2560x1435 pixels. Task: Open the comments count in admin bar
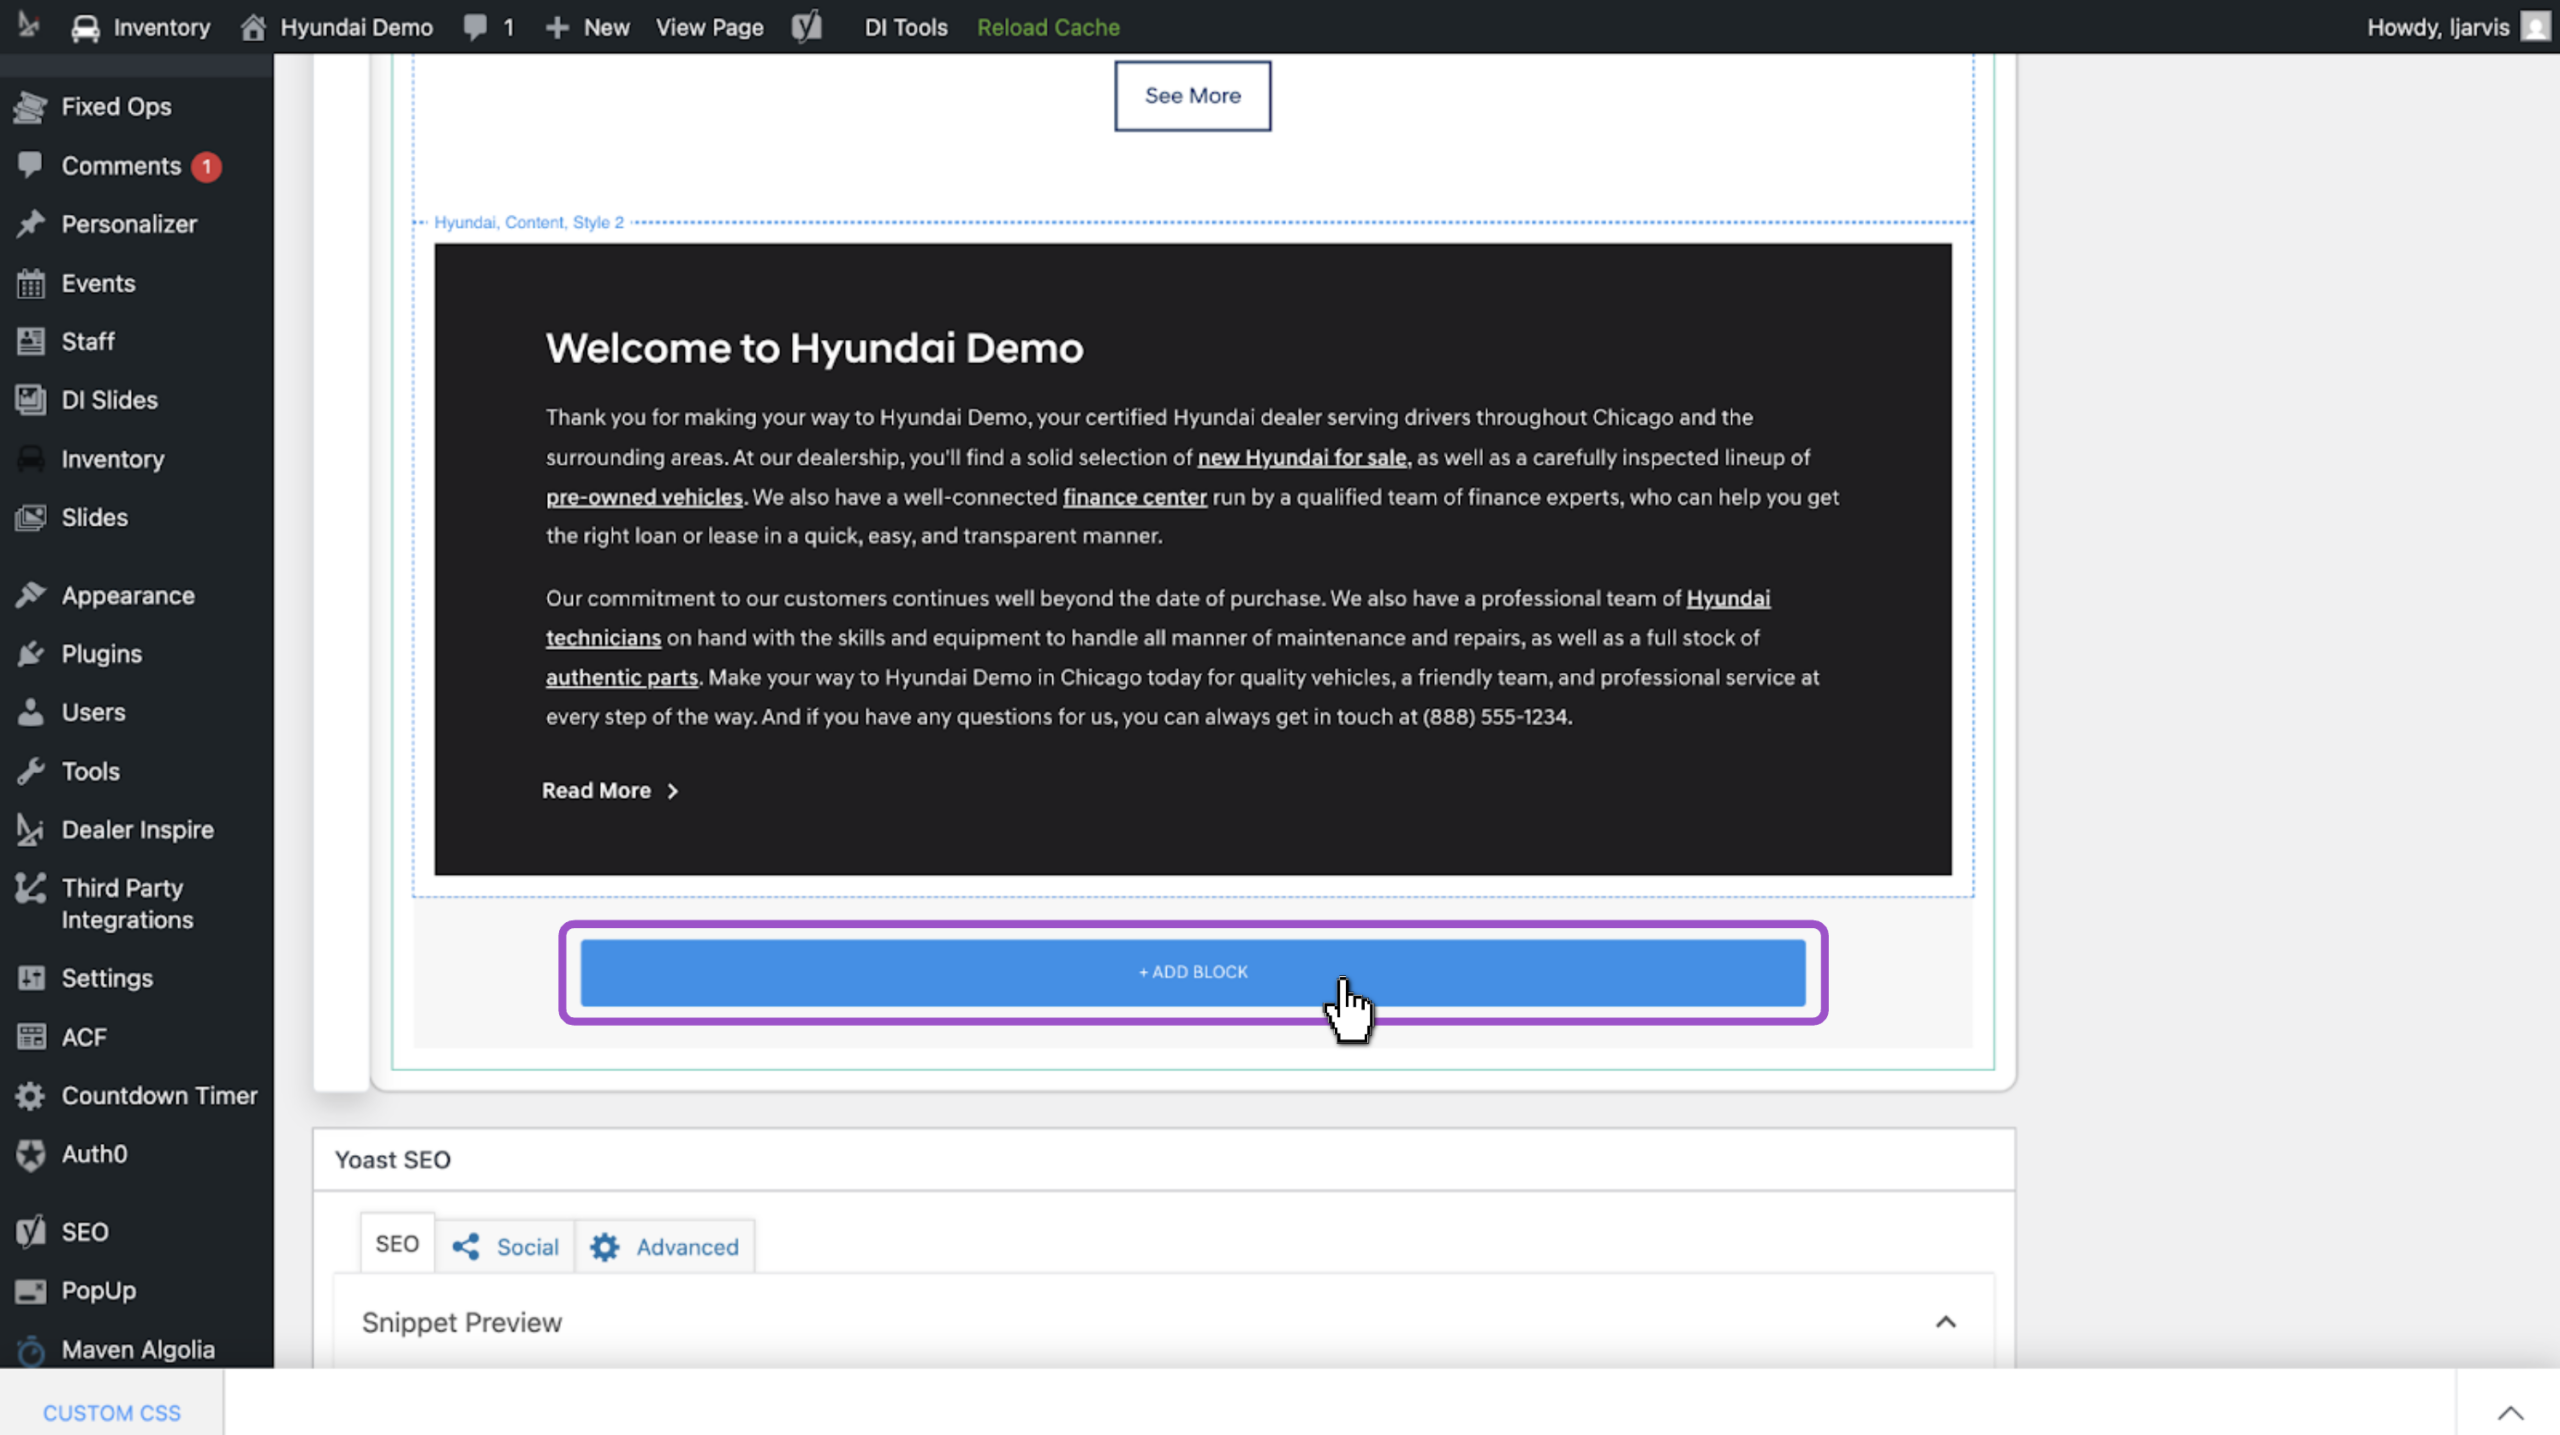coord(489,27)
